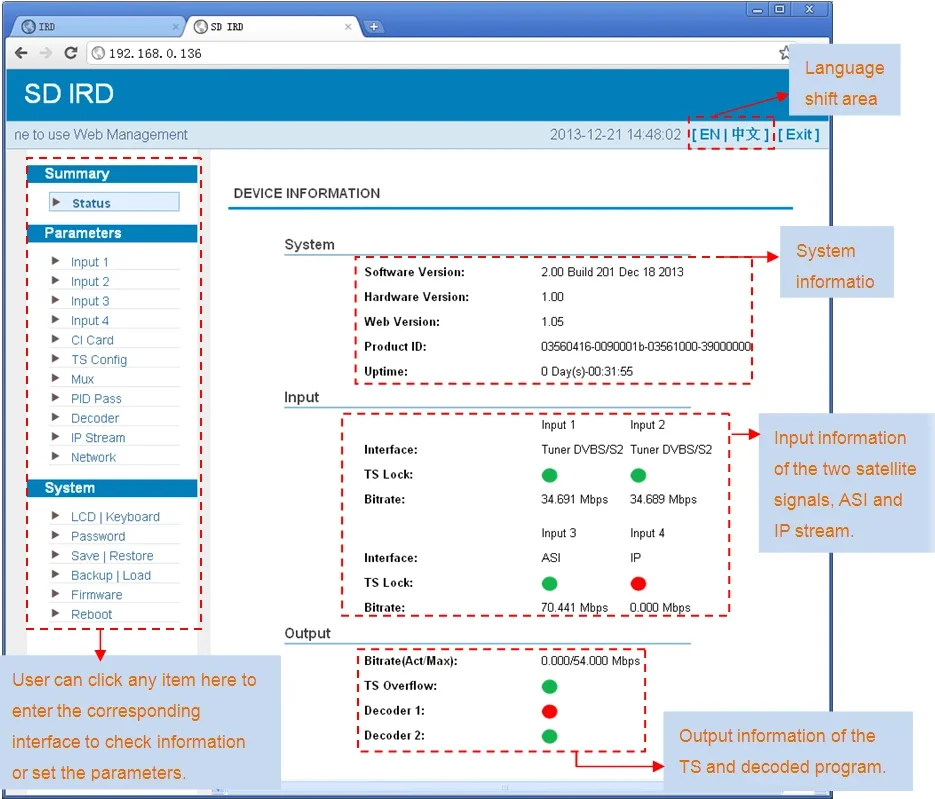Viewport: 935px width, 799px height.
Task: Close the SD IRD browser tab
Action: (x=348, y=27)
